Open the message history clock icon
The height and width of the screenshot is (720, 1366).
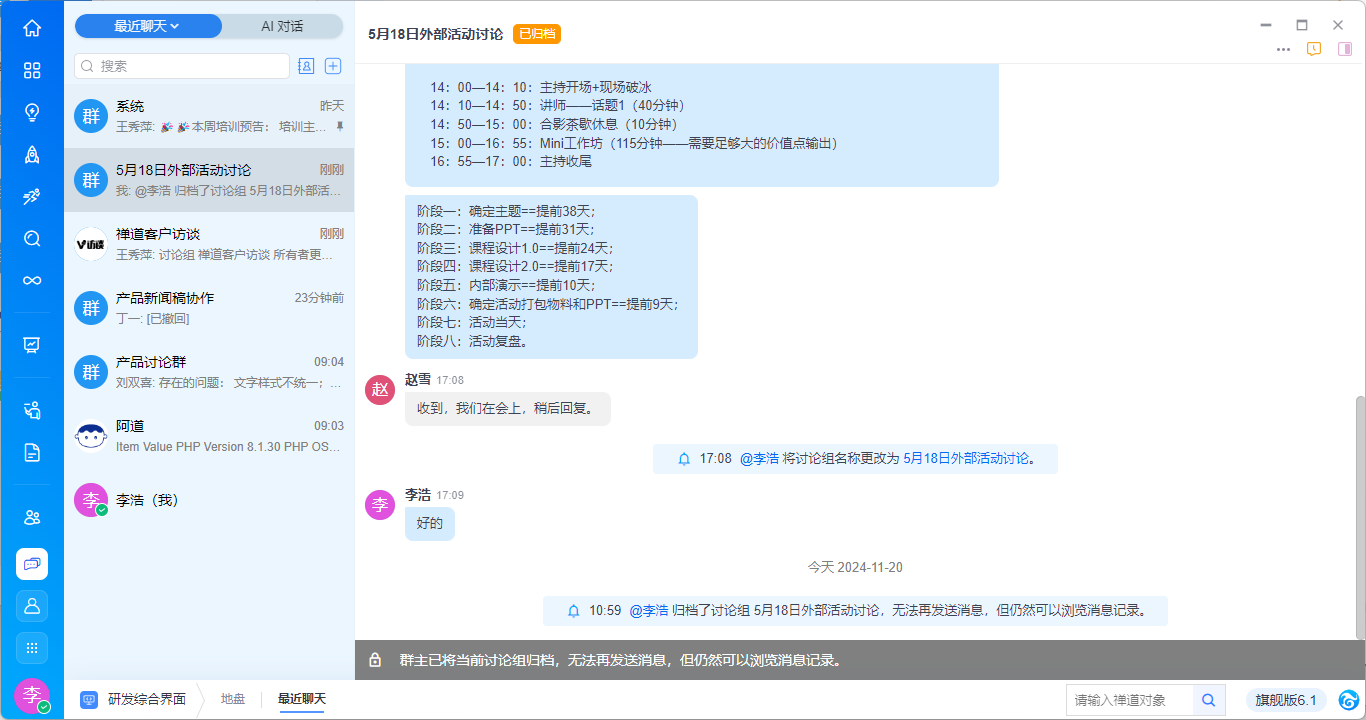tap(1314, 49)
